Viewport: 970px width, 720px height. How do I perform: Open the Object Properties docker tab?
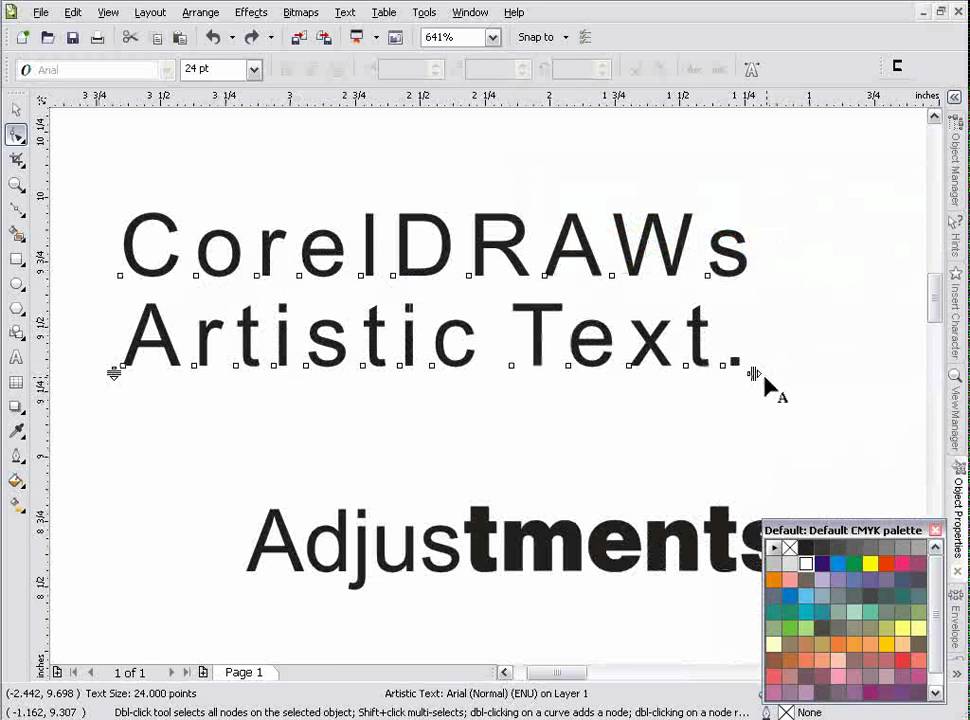(958, 508)
